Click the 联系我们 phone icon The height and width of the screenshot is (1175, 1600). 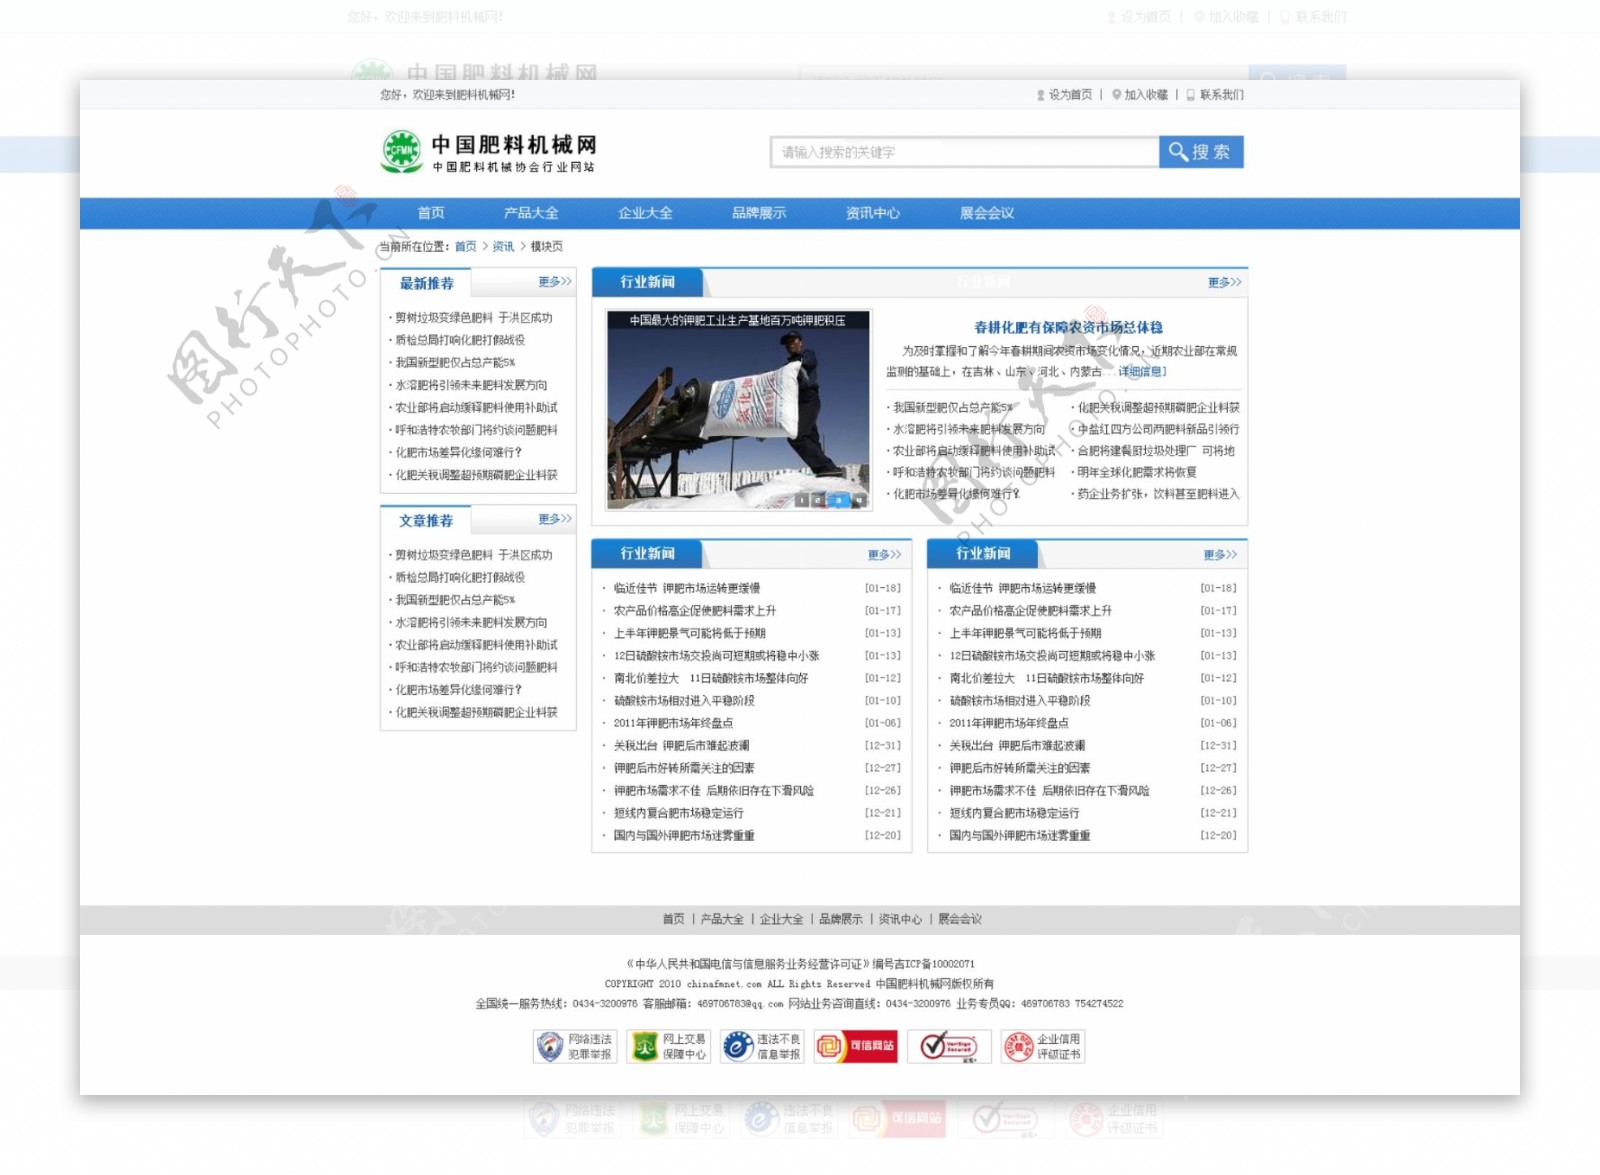point(1192,95)
